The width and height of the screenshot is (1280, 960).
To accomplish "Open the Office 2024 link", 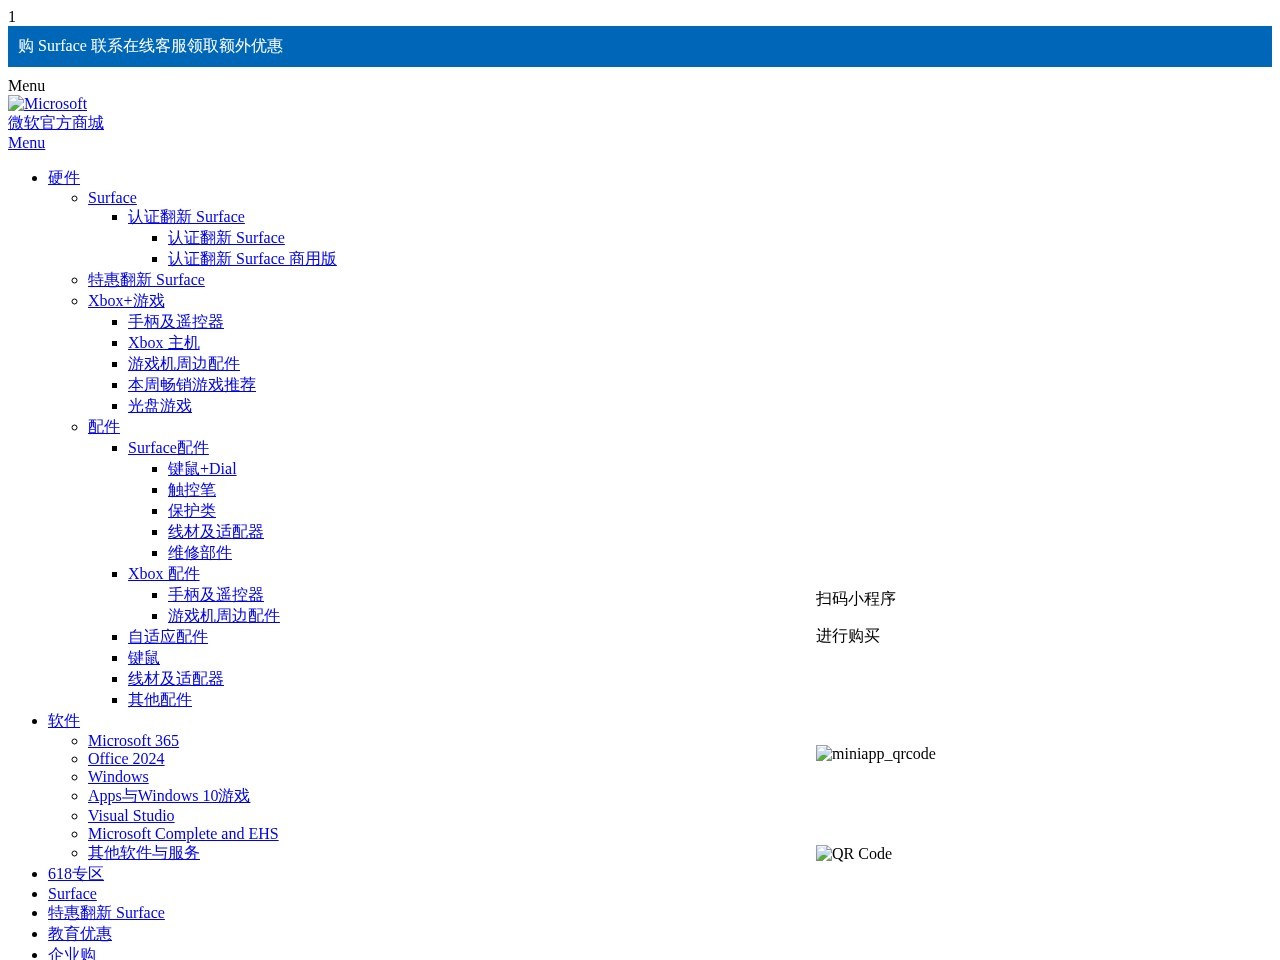I will [126, 759].
